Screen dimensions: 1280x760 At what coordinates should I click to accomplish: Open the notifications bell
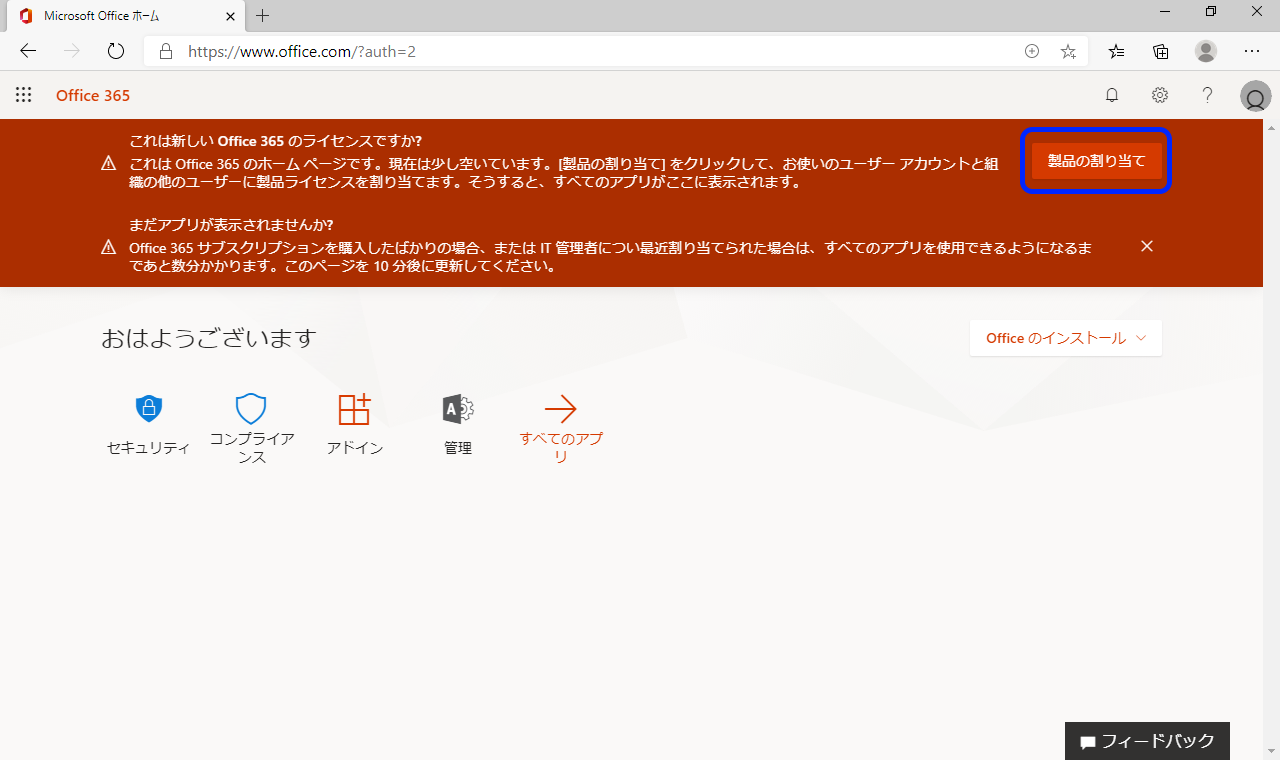(1111, 95)
